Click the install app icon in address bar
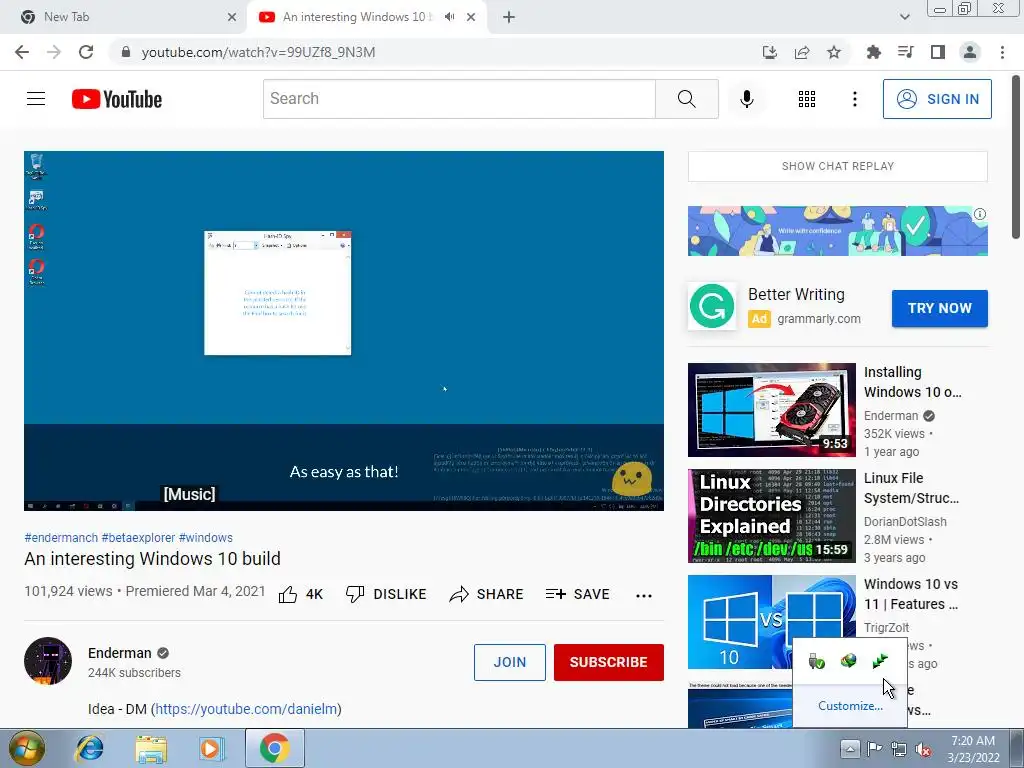 [x=770, y=52]
